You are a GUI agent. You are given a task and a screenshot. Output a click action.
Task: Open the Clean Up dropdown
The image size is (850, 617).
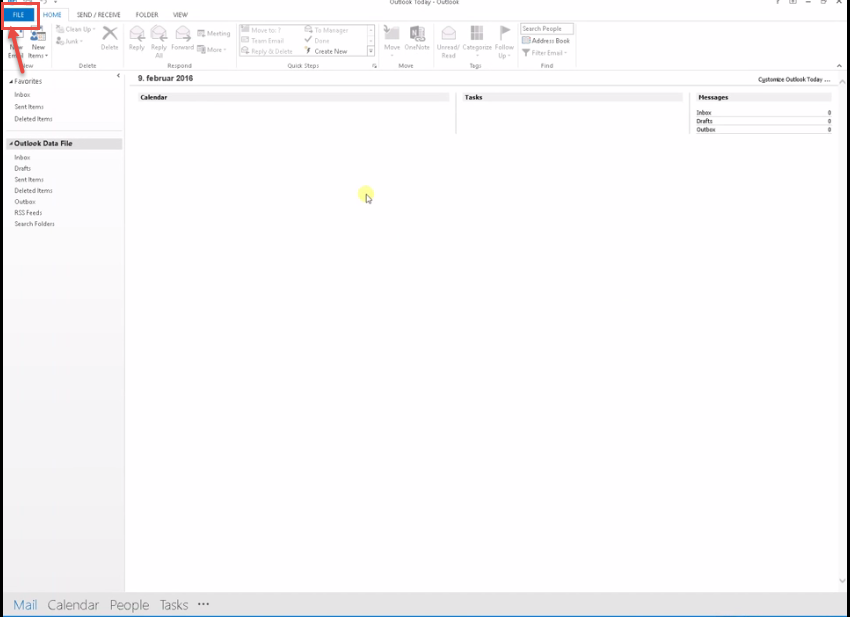click(76, 29)
